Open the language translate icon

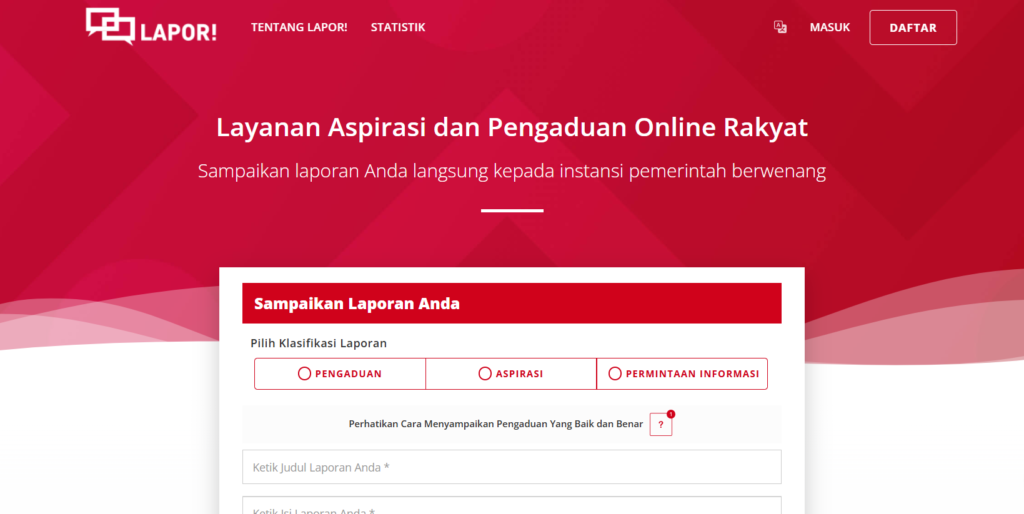[780, 27]
